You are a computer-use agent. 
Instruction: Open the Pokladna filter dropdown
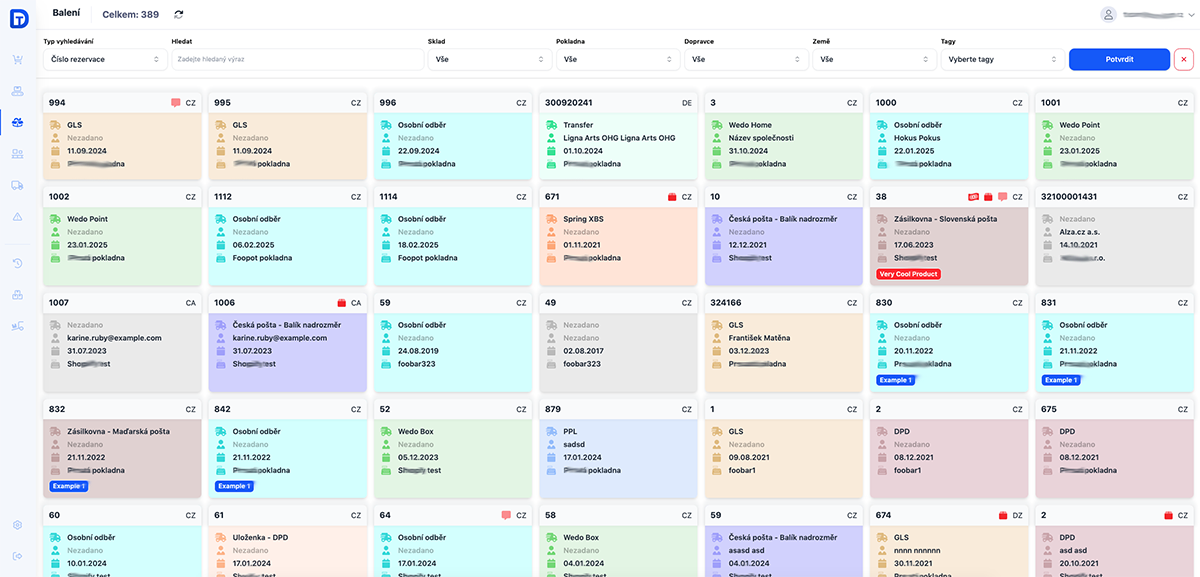tap(618, 59)
